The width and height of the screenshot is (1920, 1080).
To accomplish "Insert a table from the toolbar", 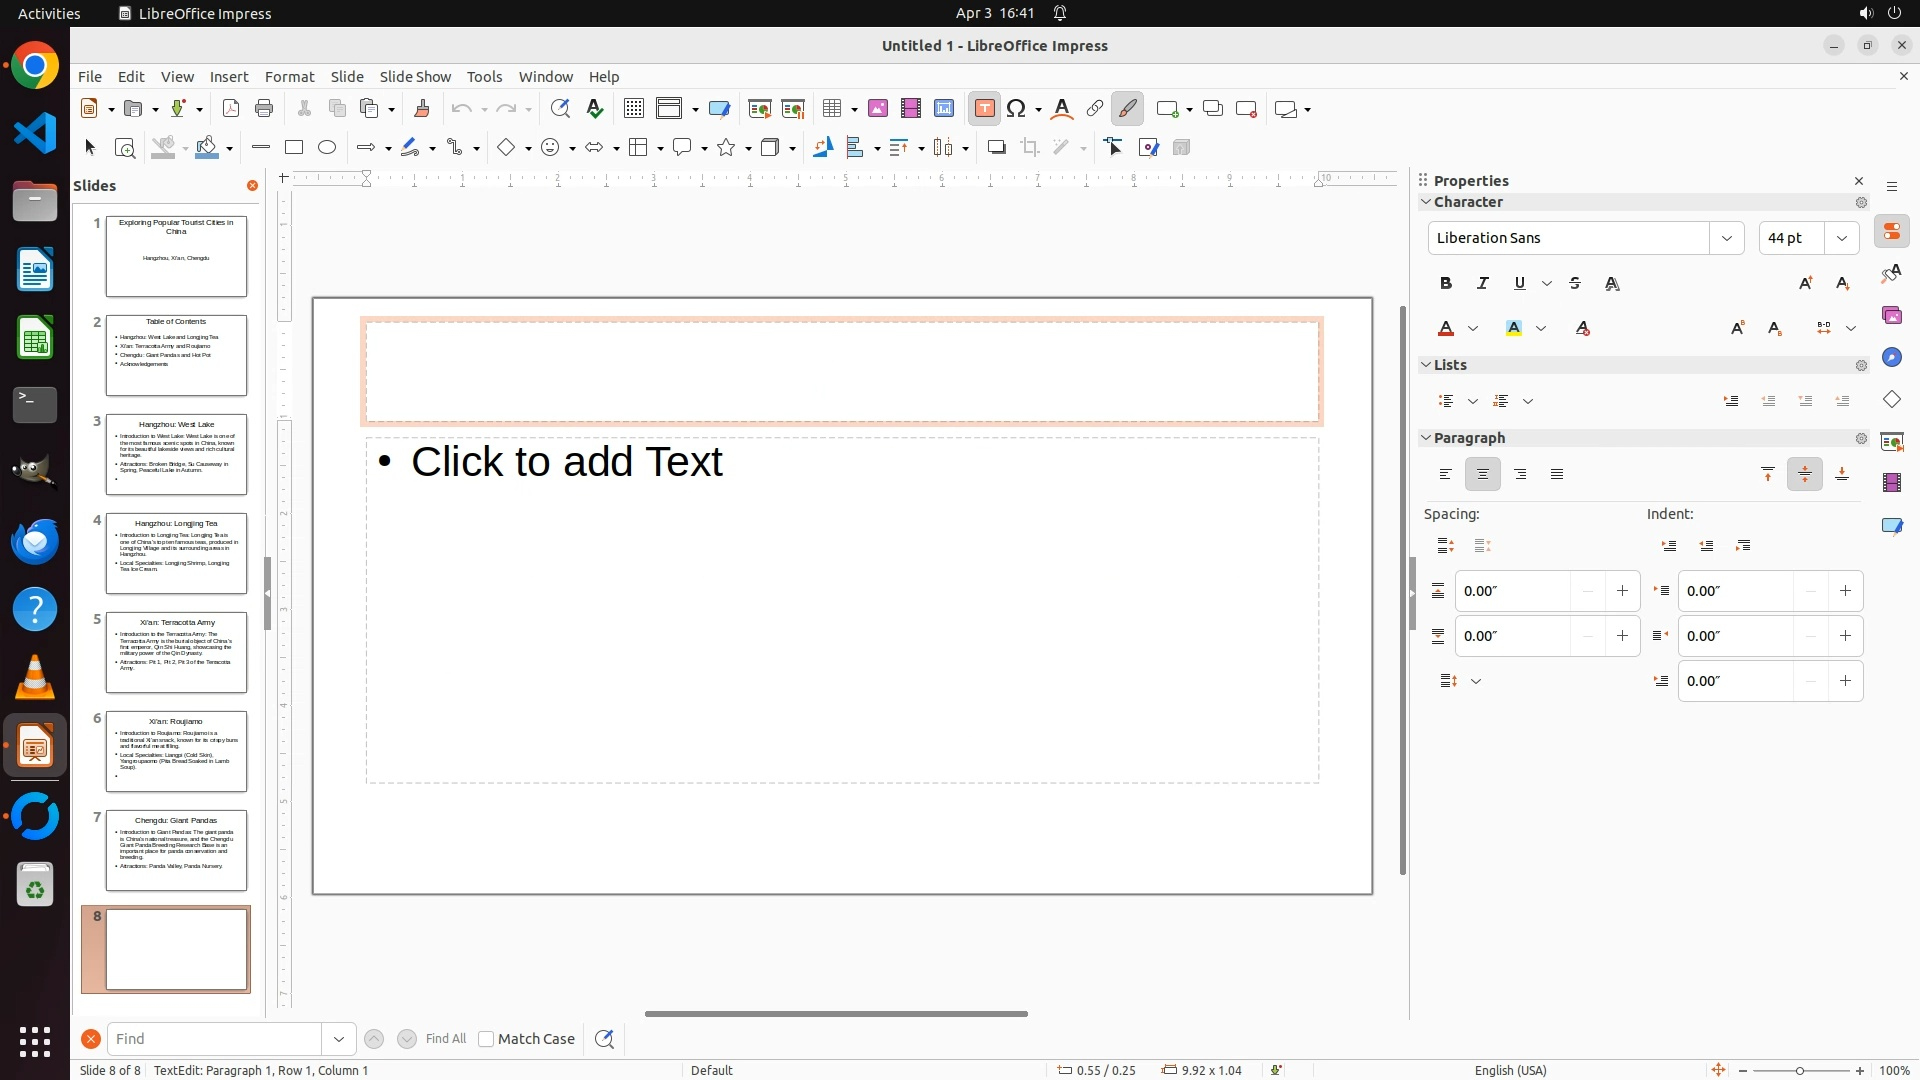I will tap(832, 109).
